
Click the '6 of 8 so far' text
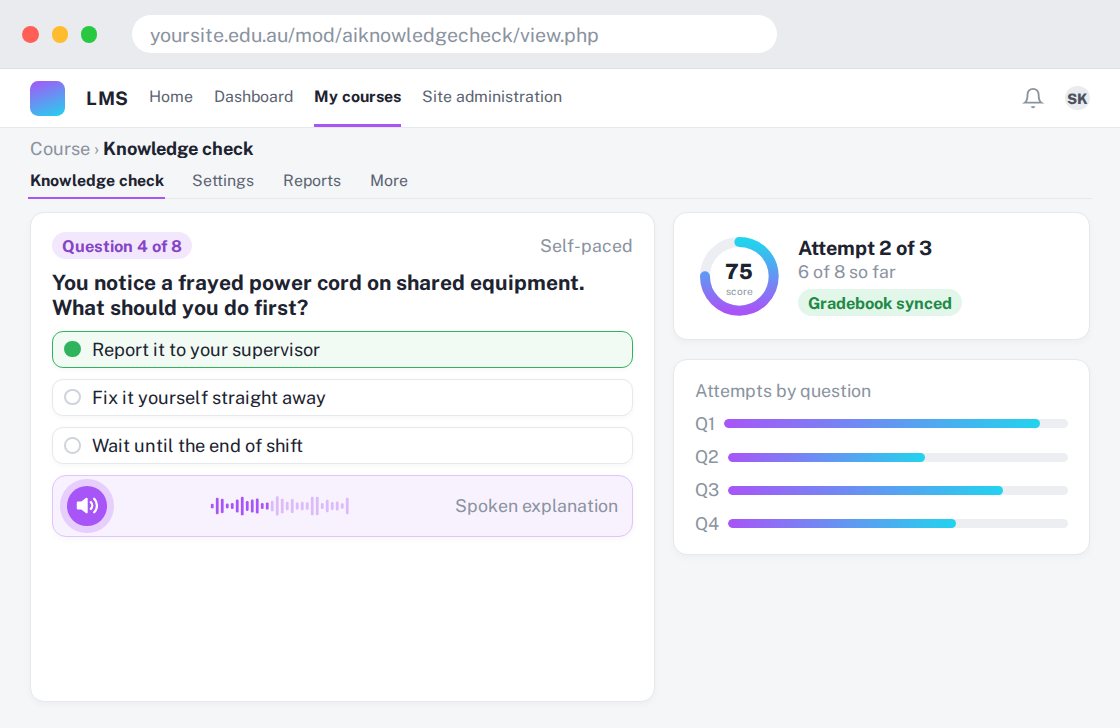pos(846,272)
